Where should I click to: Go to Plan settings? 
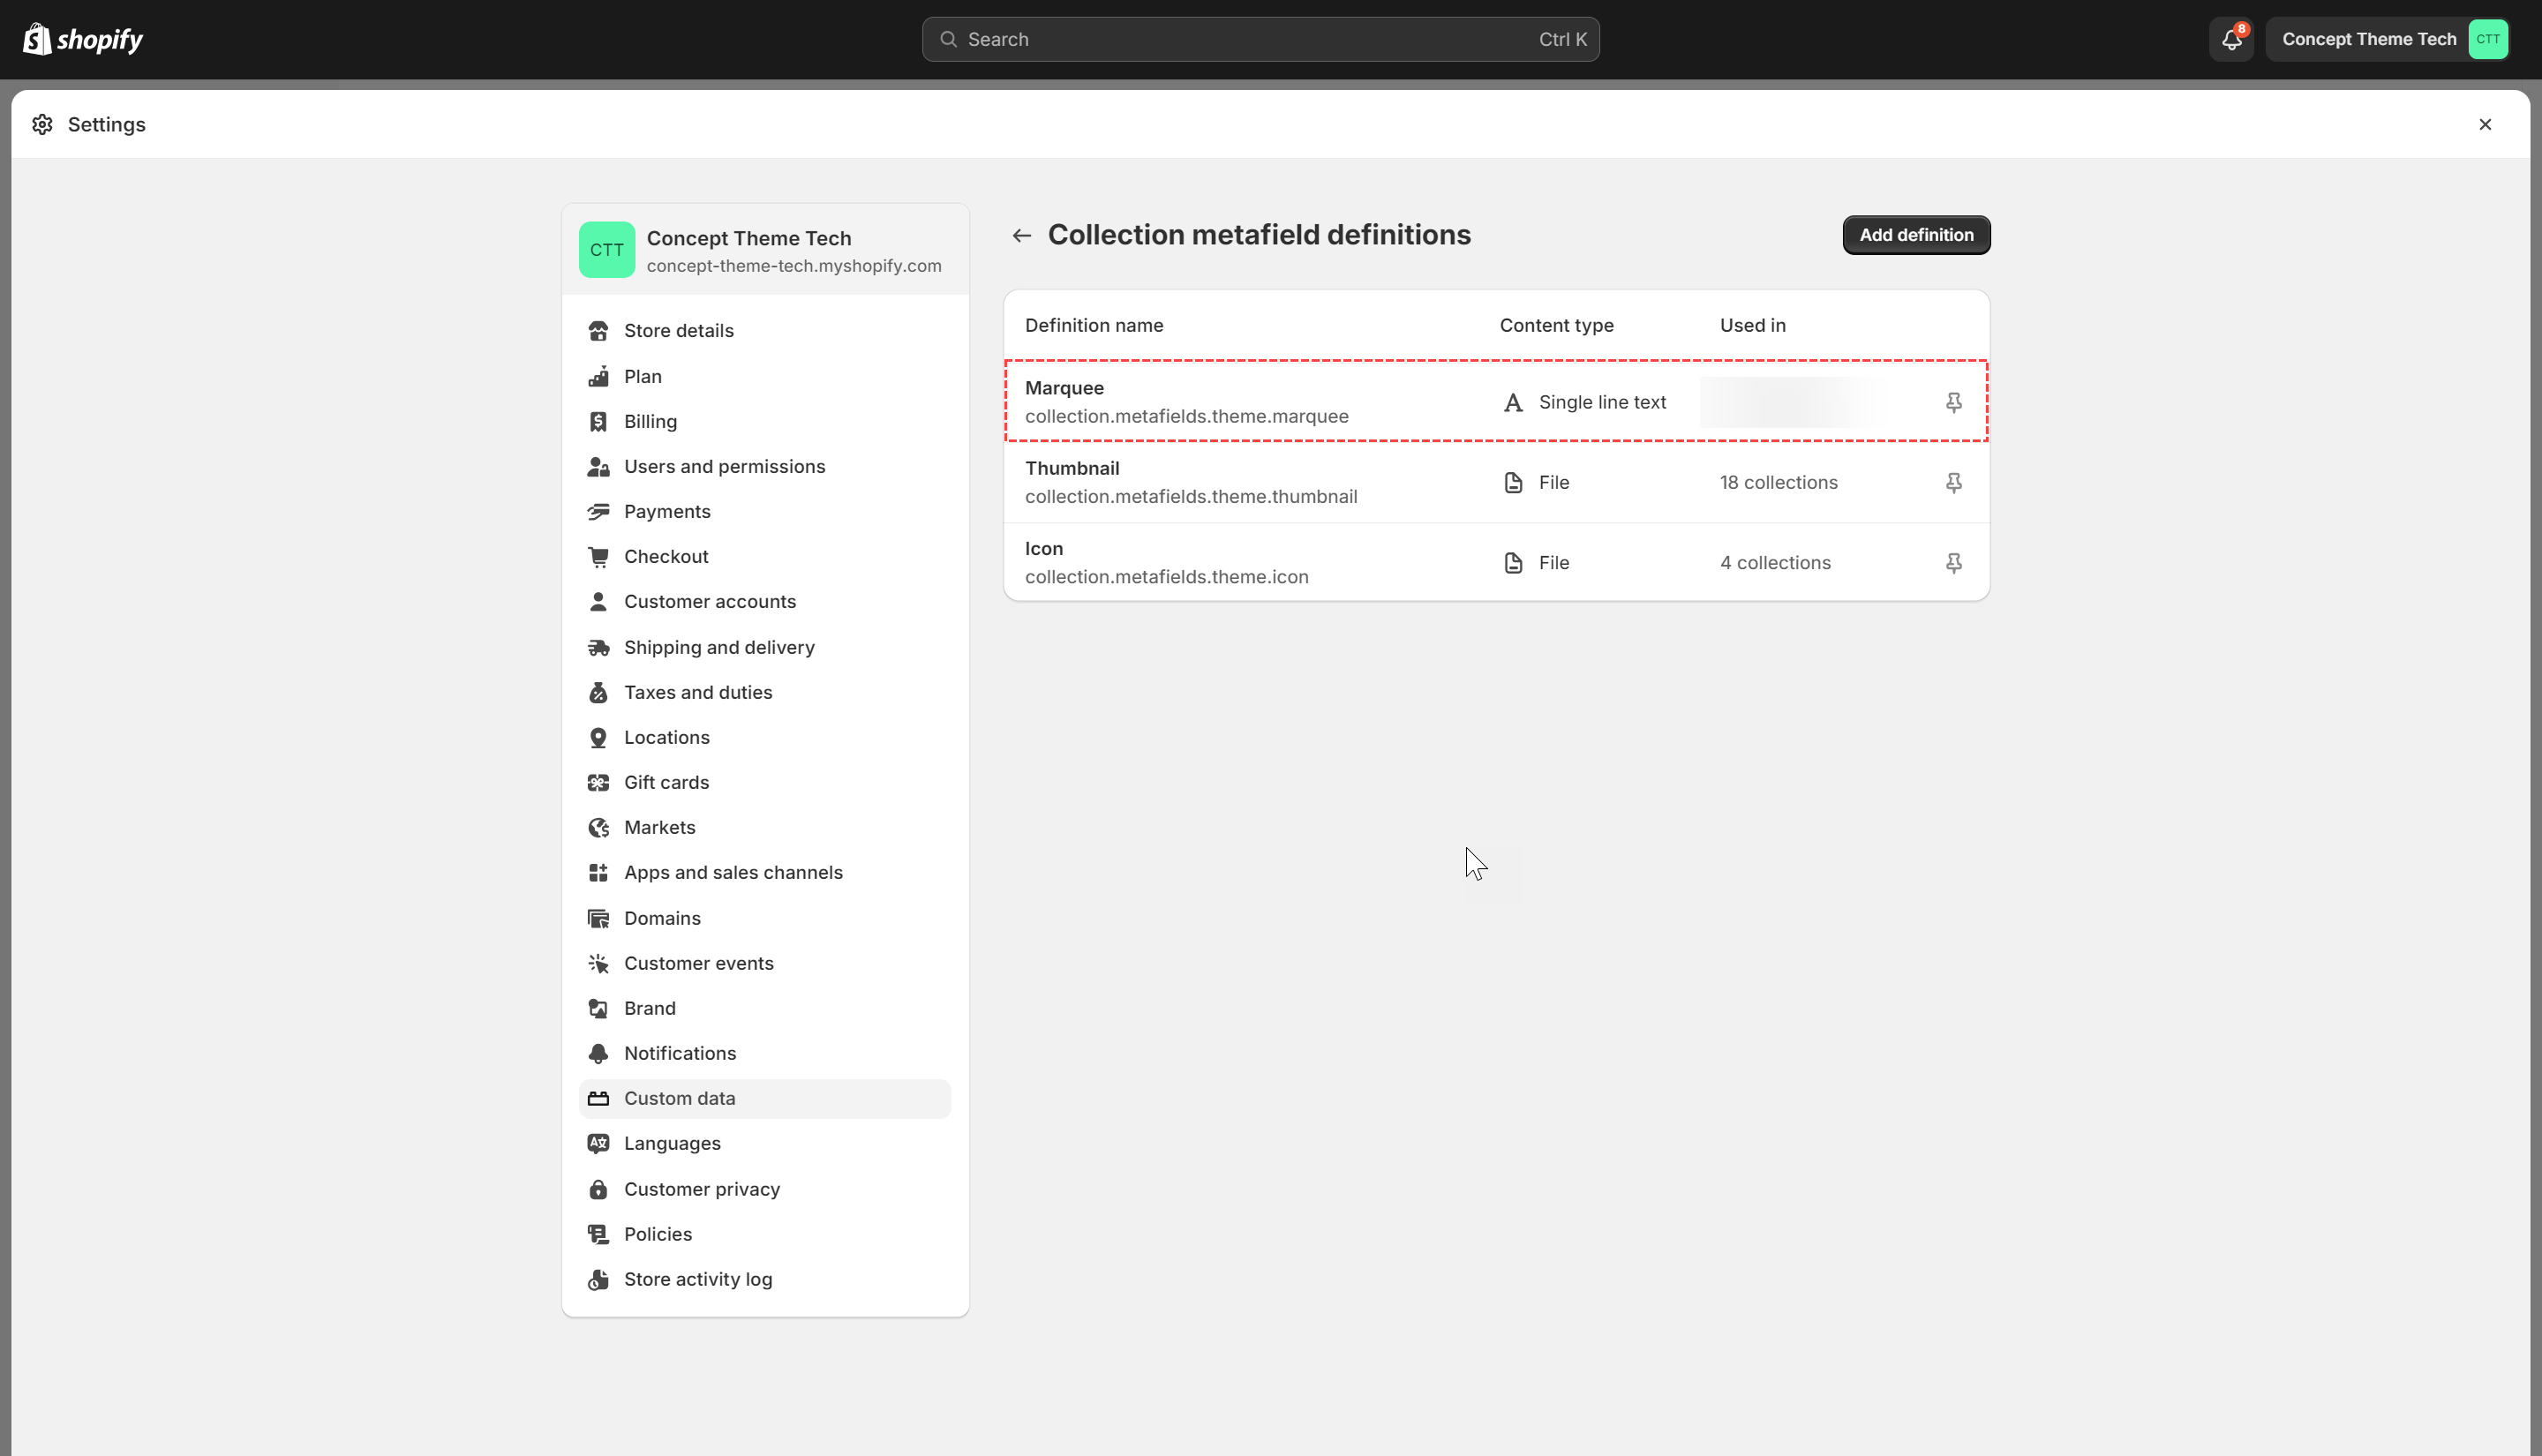(764, 376)
